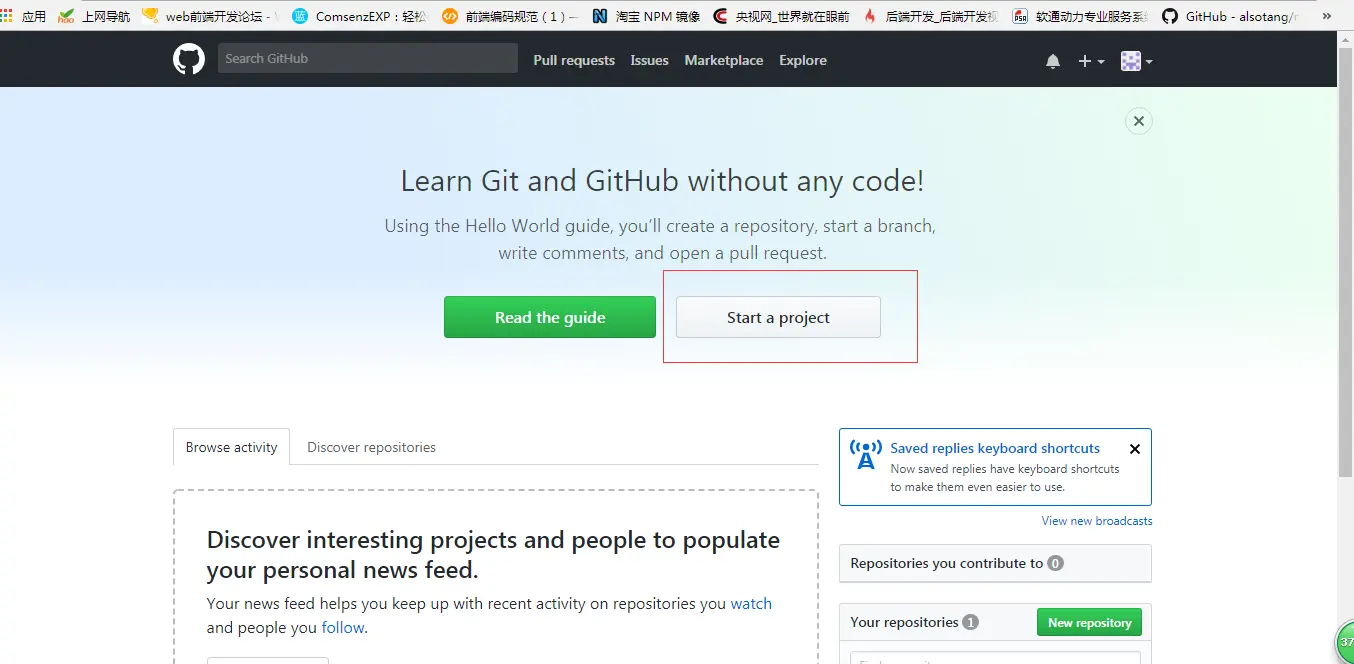Open the web前端开发论坛 bookmark

[210, 16]
